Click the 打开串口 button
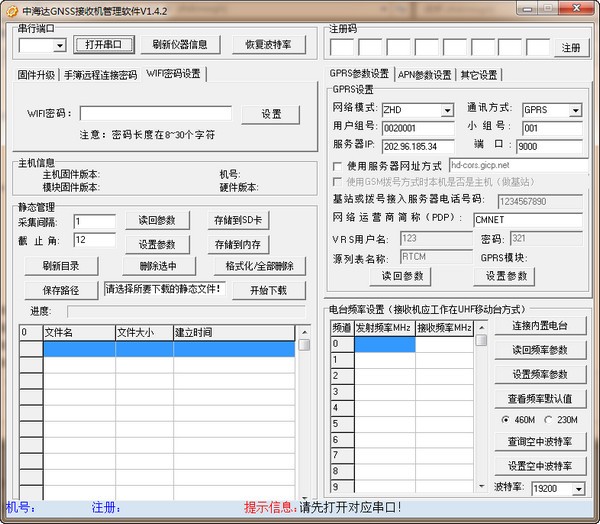The height and width of the screenshot is (524, 600). tap(103, 45)
